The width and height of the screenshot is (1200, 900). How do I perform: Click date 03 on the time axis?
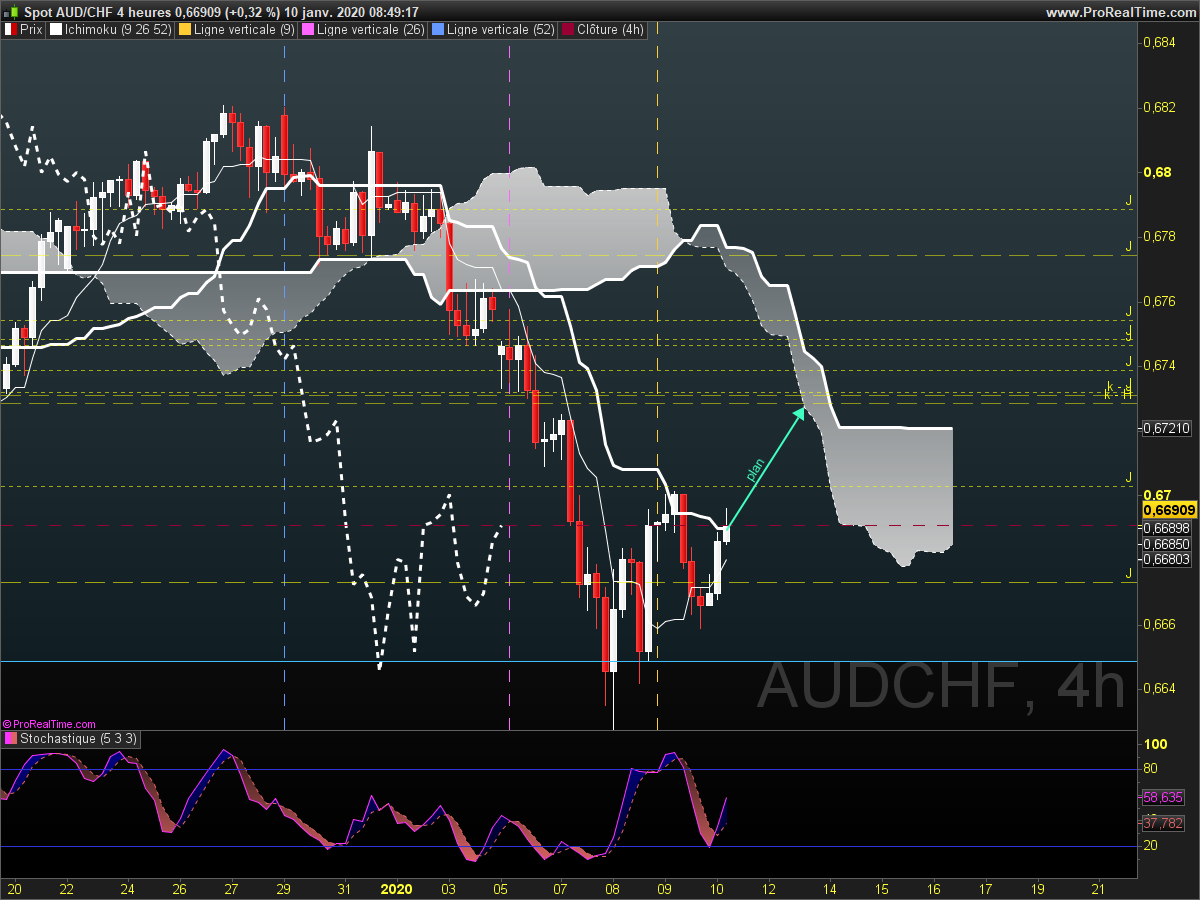[448, 889]
